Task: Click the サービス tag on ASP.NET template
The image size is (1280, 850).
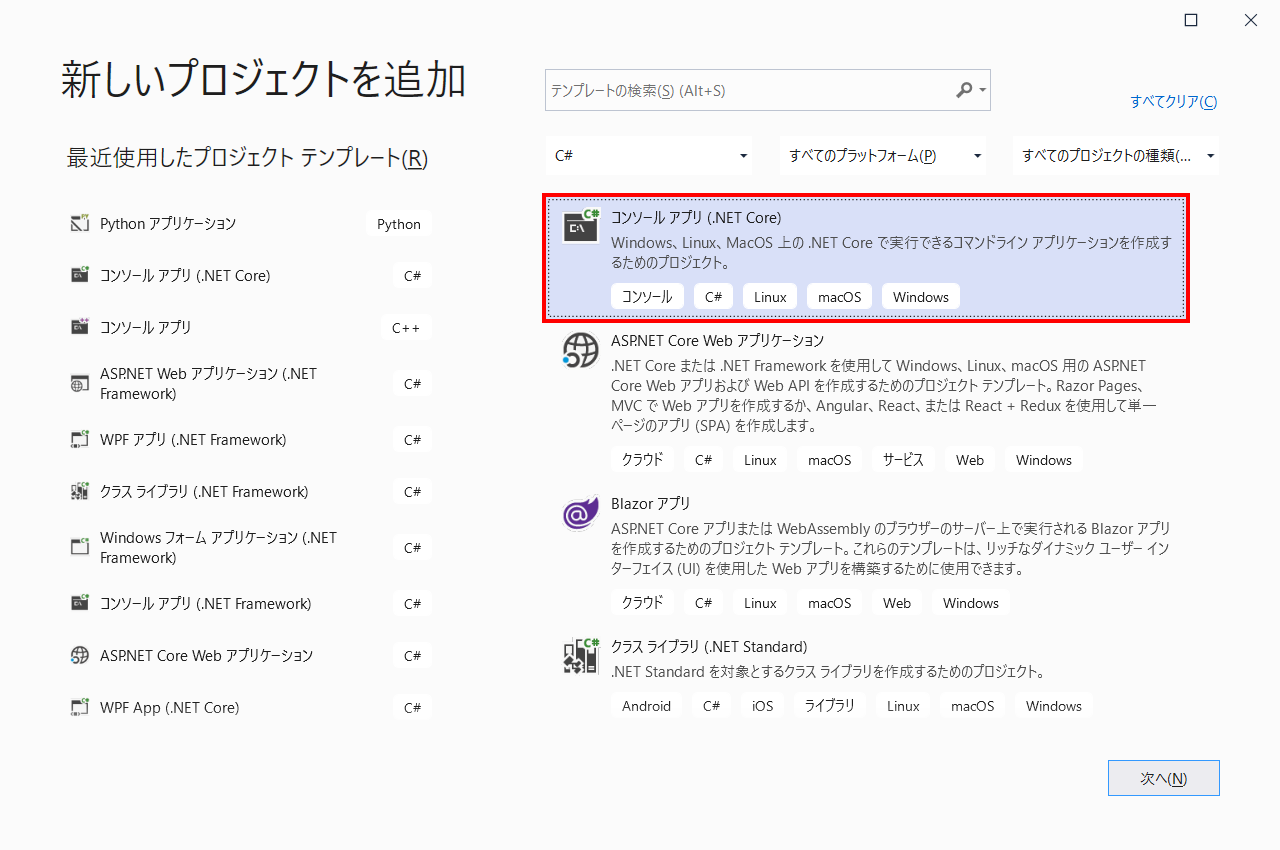Action: (x=903, y=460)
